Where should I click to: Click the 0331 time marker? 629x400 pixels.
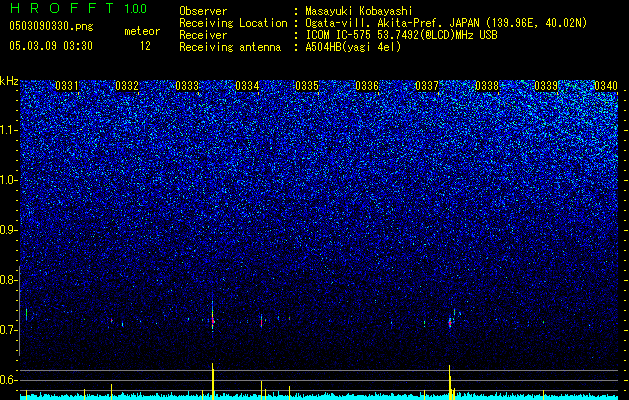coord(67,86)
